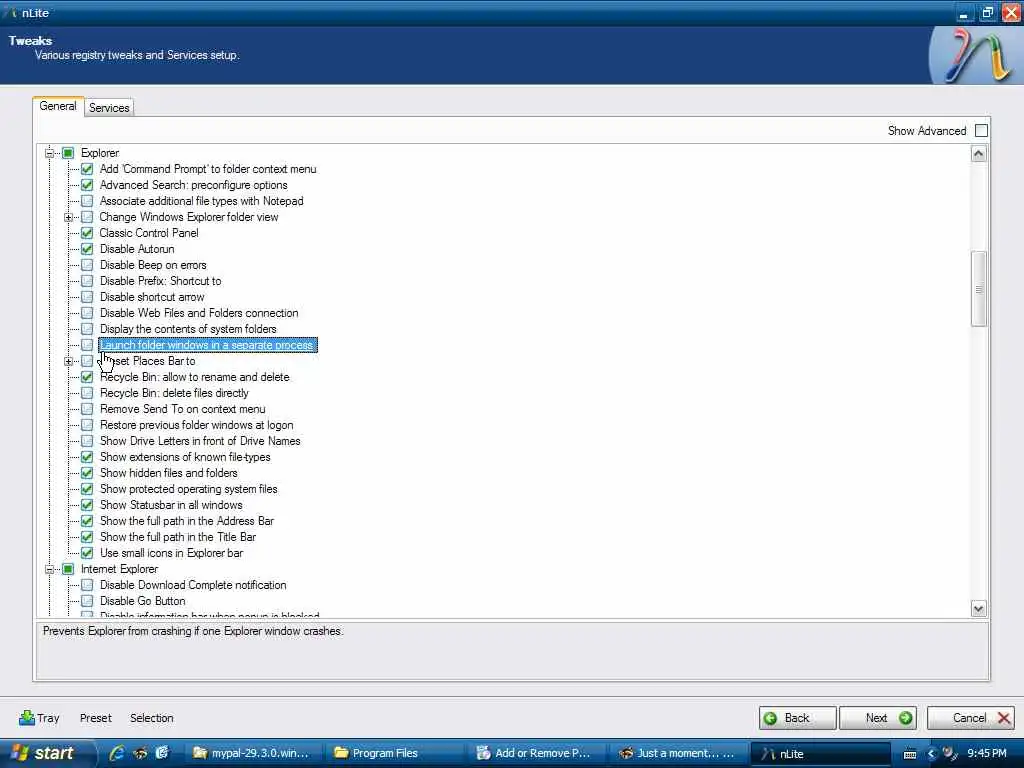Select 'Show the full path in the Title Bar'
Viewport: 1024px width, 768px height.
tap(178, 537)
